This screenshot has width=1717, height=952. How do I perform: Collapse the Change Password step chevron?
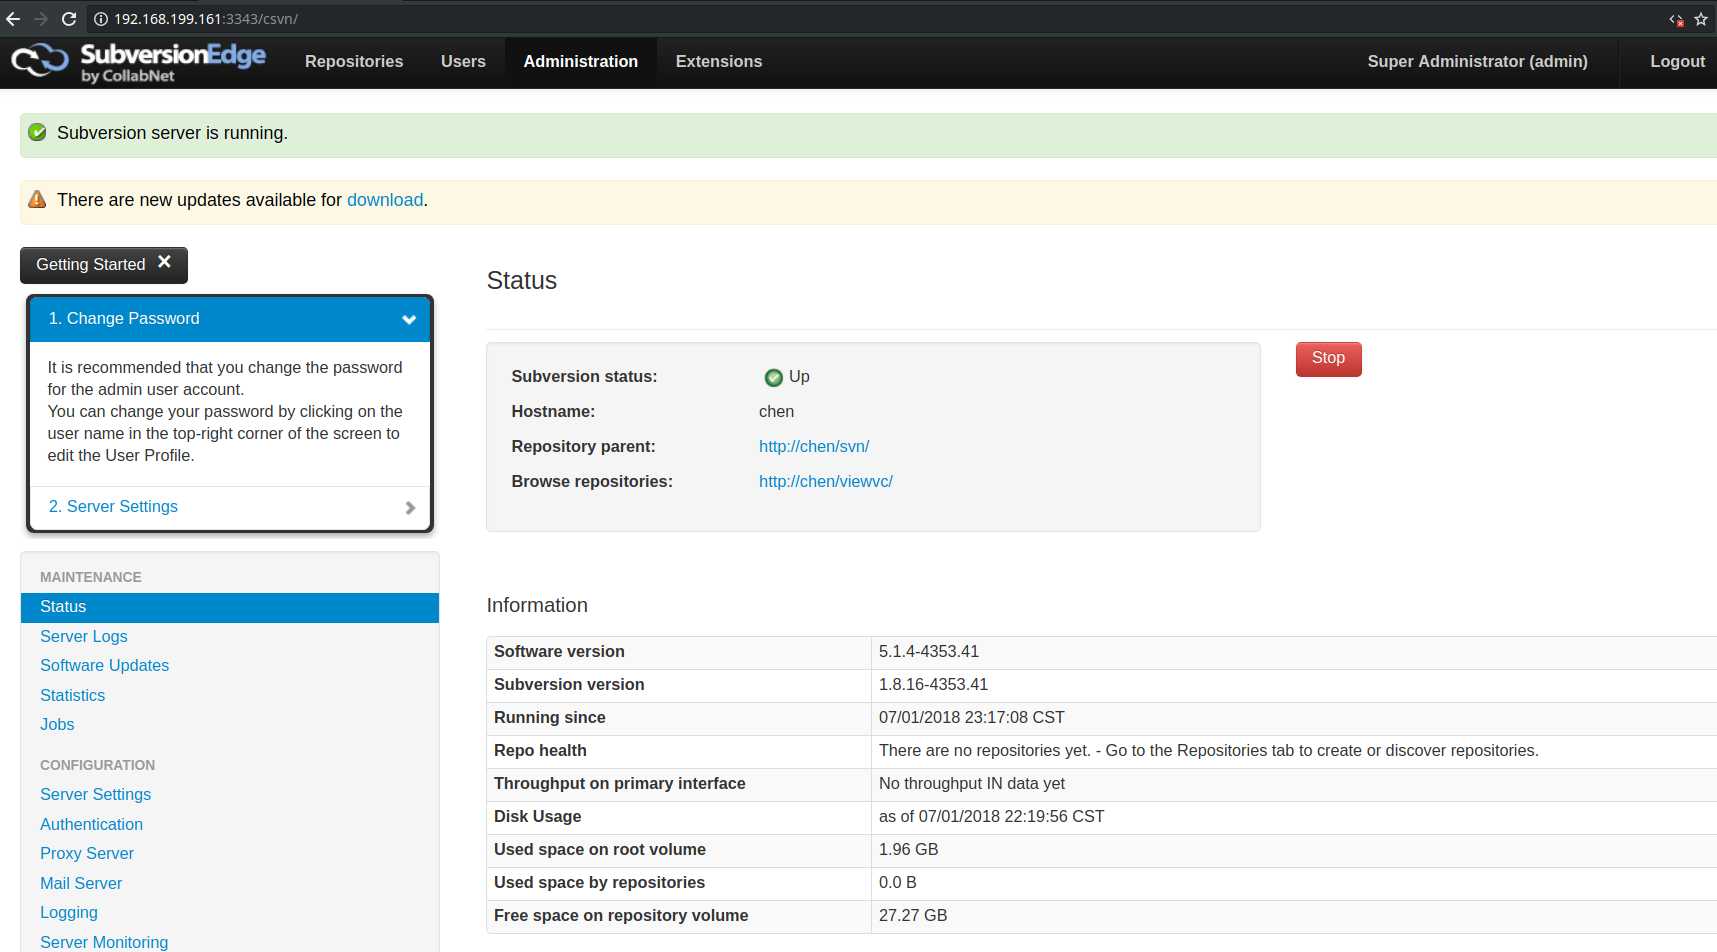pos(409,319)
